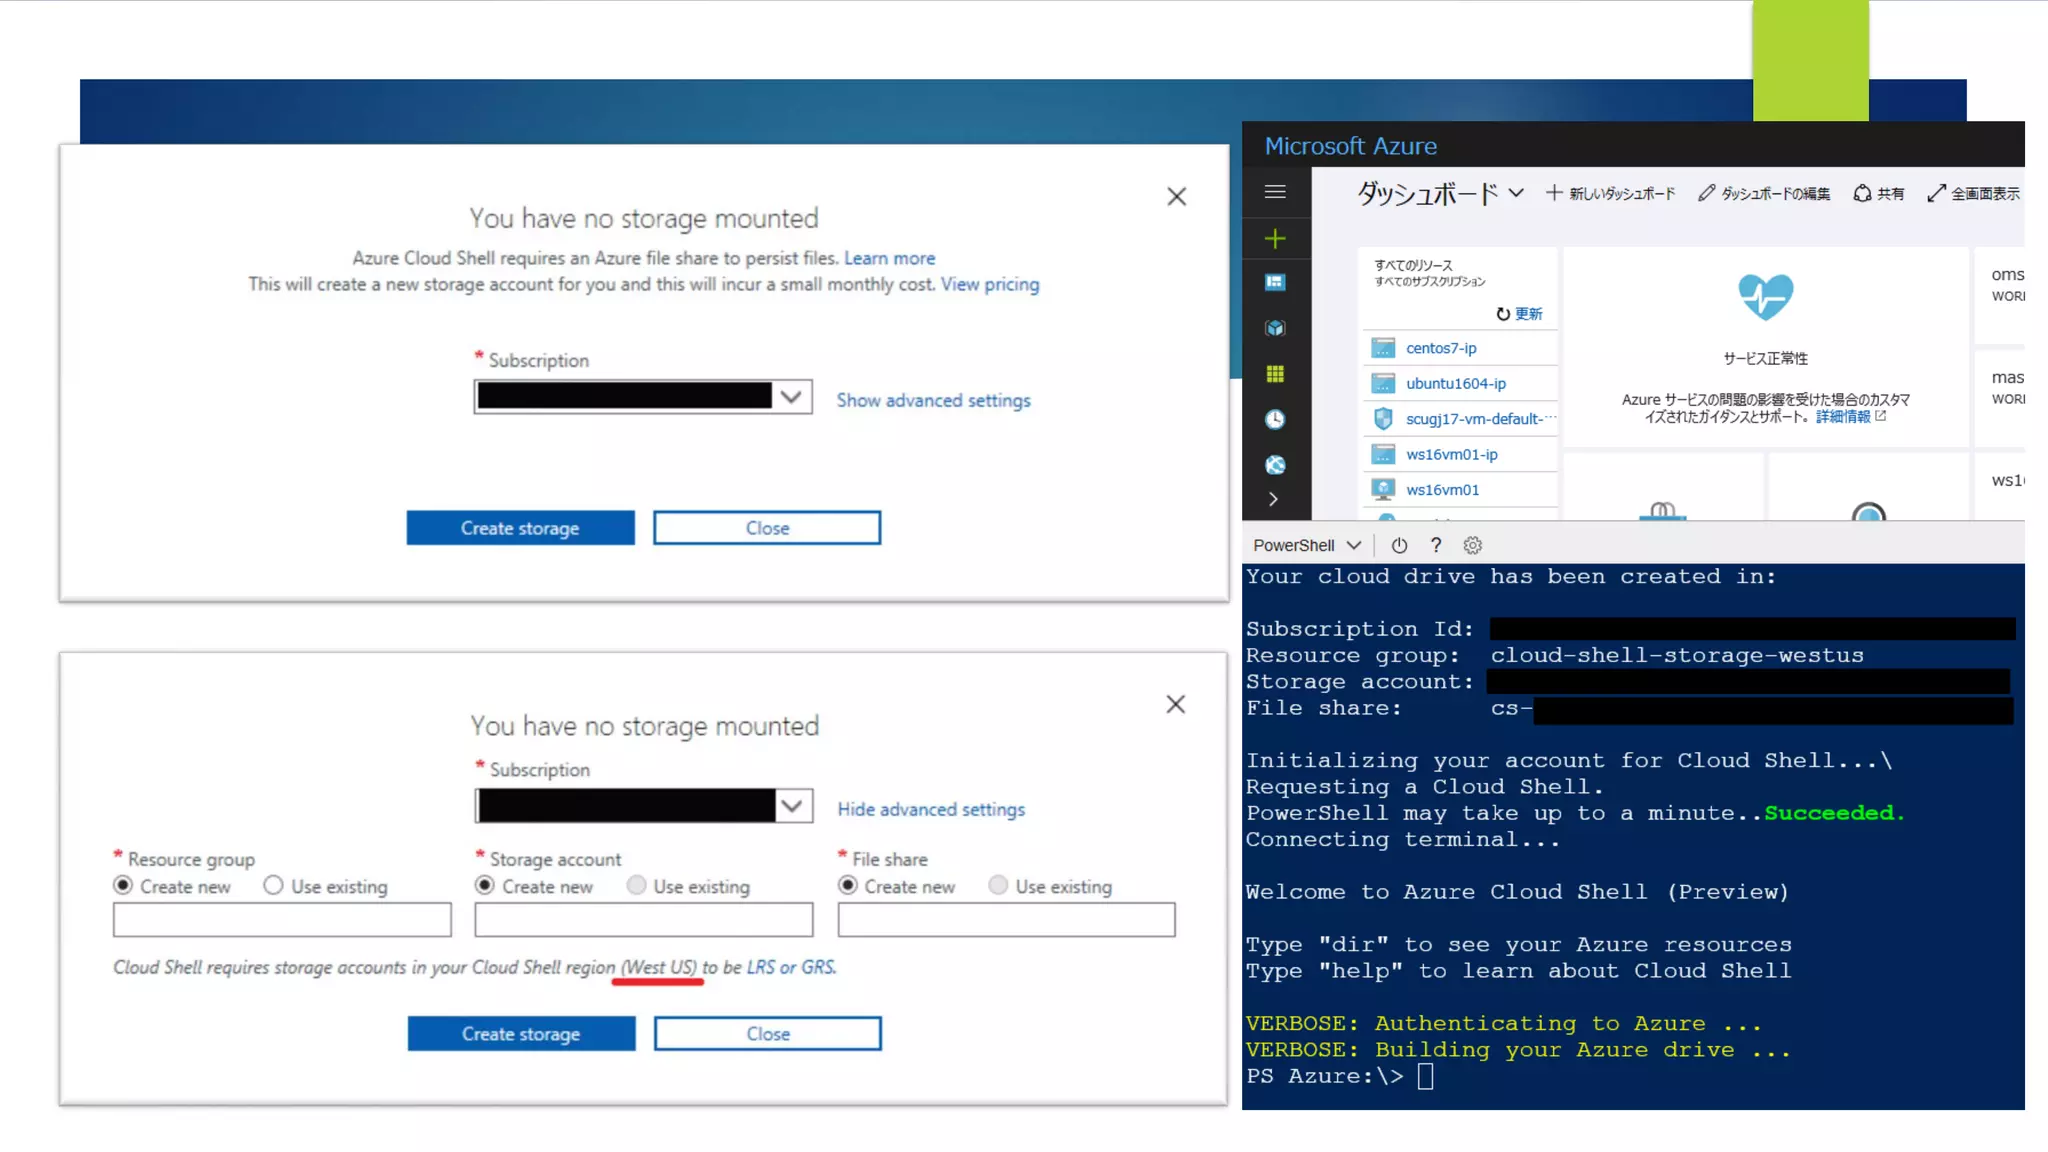2048x1152 pixels.
Task: Open the Subscription dropdown in the top dialog
Action: pyautogui.click(x=791, y=397)
